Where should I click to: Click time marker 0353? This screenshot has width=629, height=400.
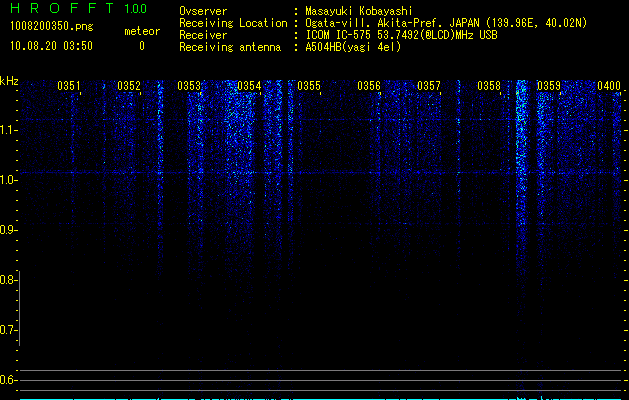(189, 86)
